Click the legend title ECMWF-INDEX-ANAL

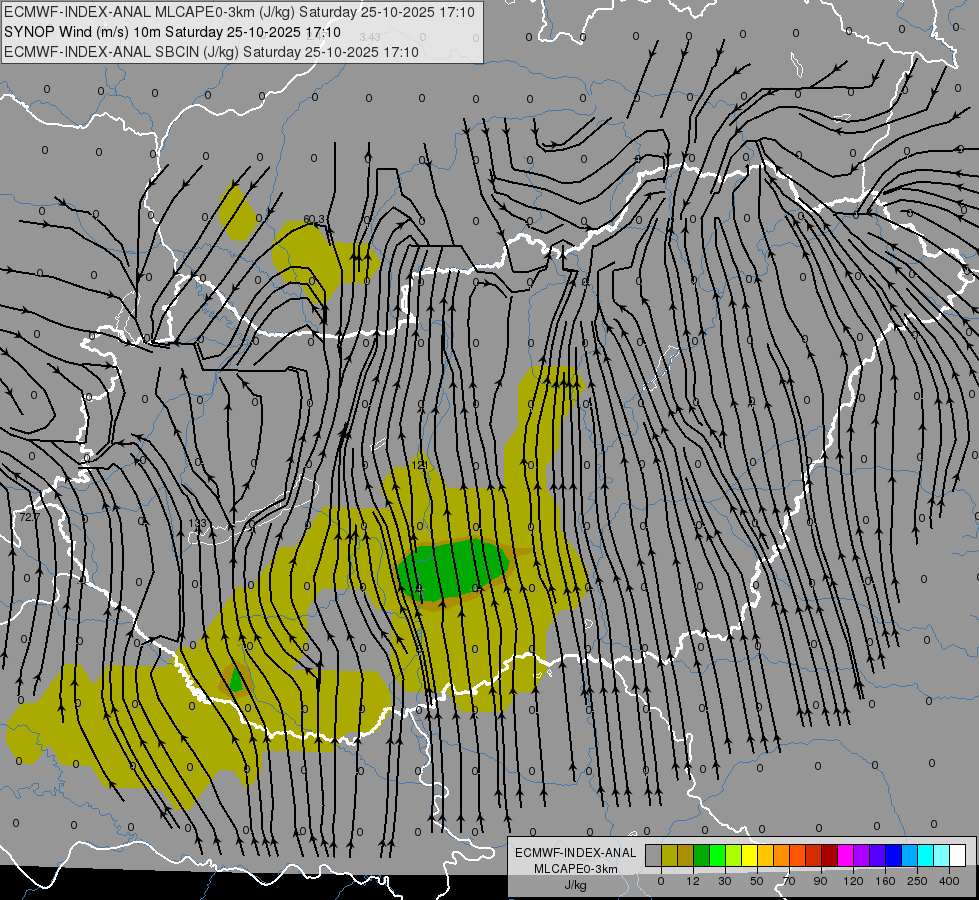pyautogui.click(x=575, y=853)
